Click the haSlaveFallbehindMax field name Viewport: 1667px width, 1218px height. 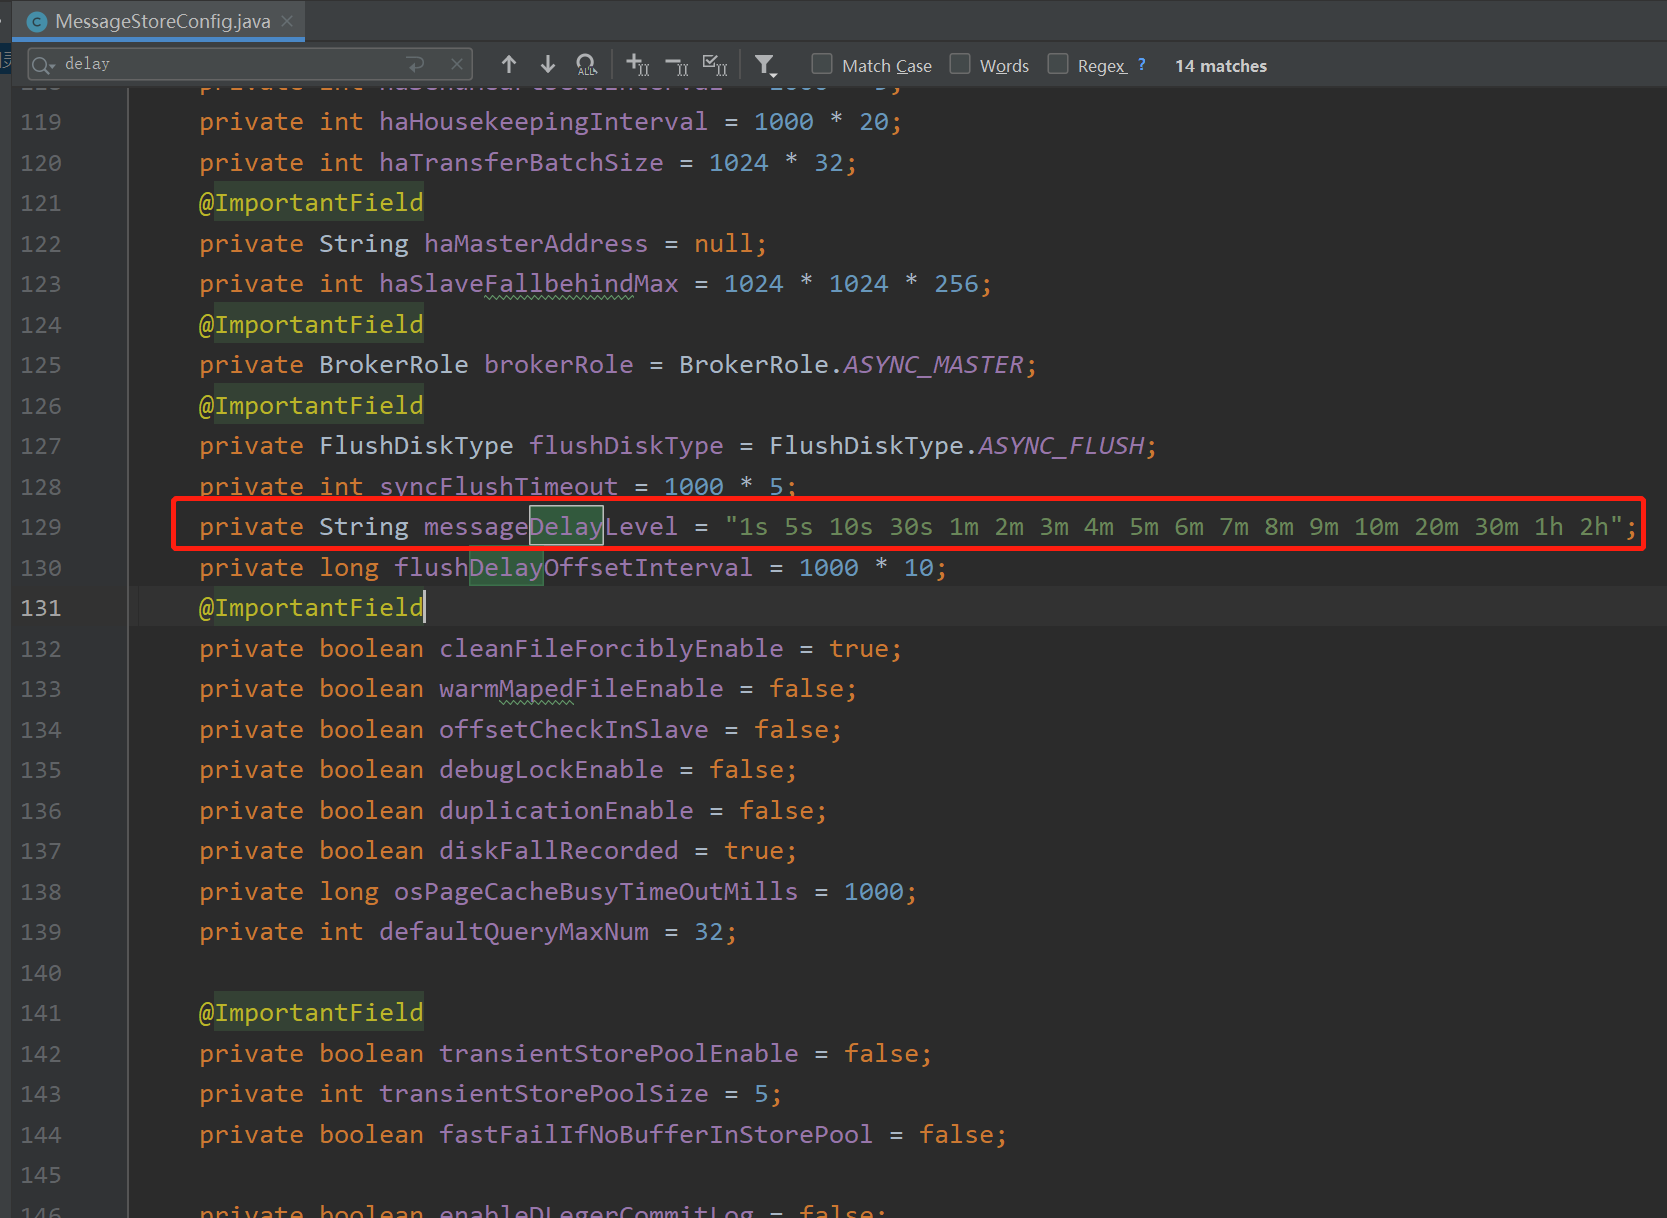pyautogui.click(x=529, y=285)
